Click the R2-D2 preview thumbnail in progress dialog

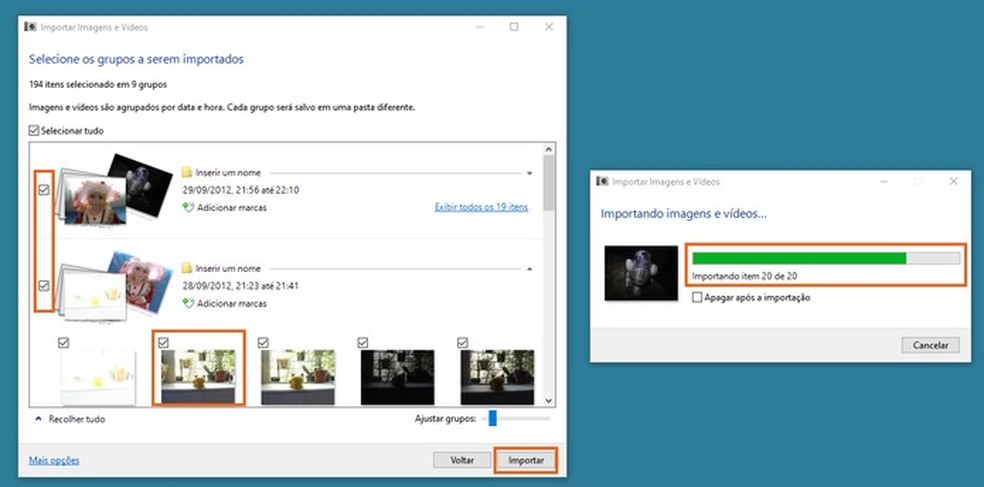(x=641, y=273)
